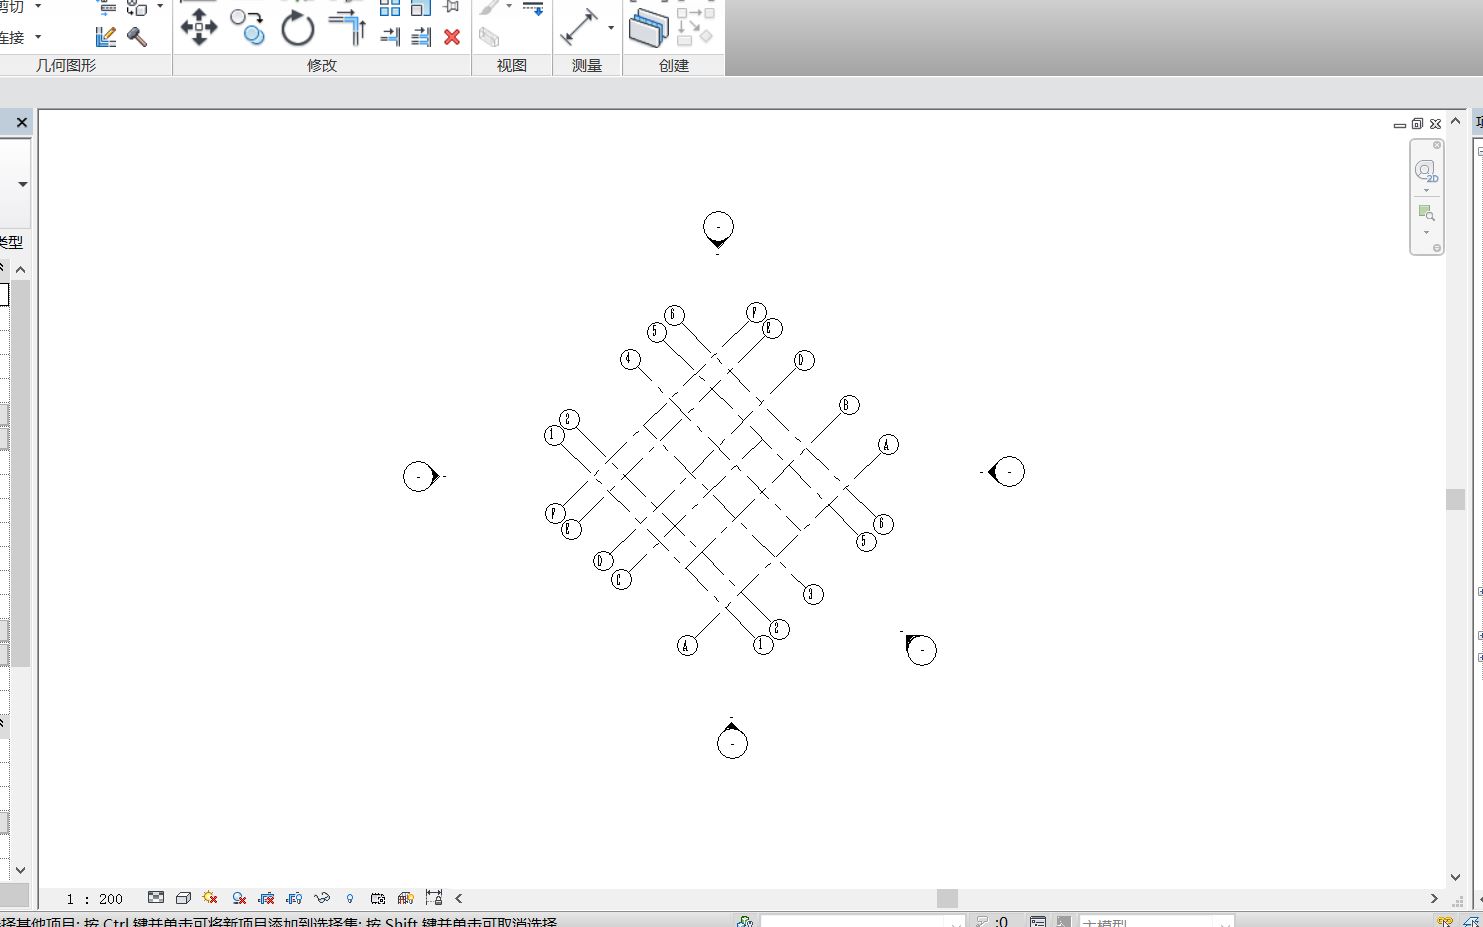Toggle Reveal Constraints icon

[x=433, y=898]
